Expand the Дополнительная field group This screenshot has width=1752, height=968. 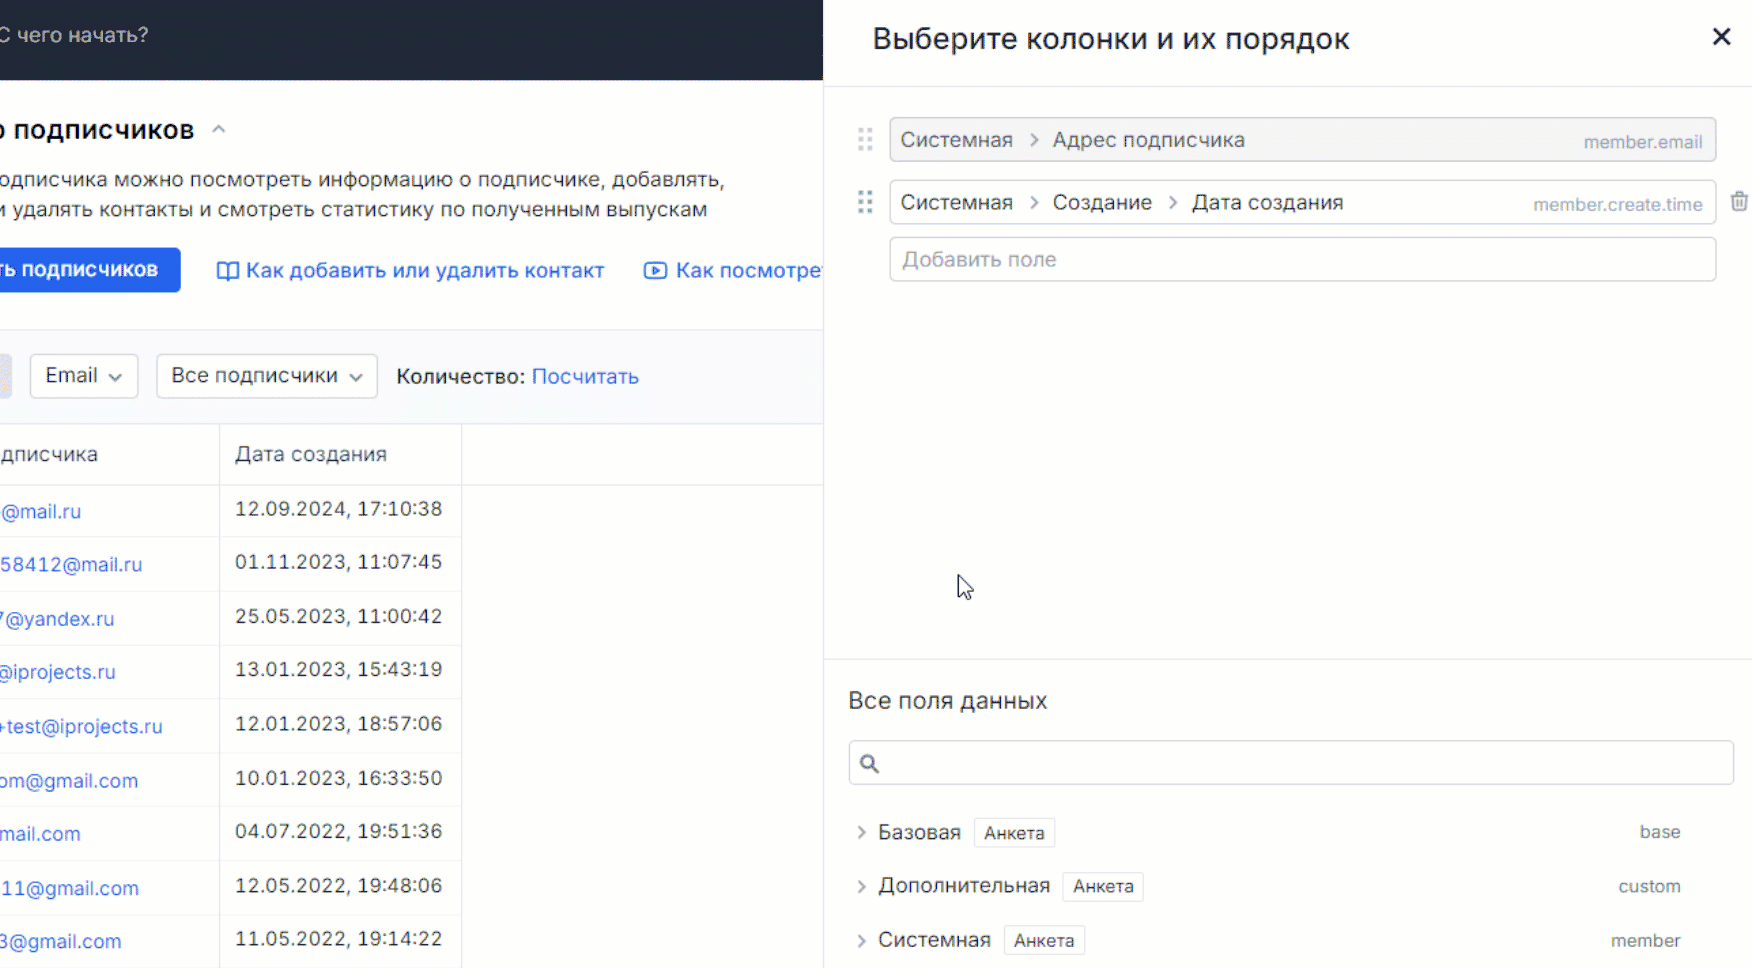[x=861, y=886]
